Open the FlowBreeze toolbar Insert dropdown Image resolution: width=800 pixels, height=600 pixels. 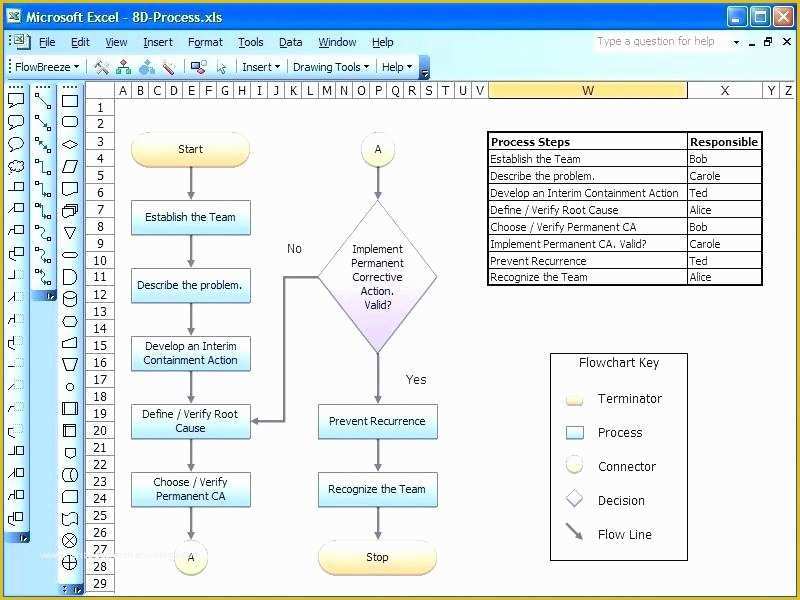click(x=261, y=67)
